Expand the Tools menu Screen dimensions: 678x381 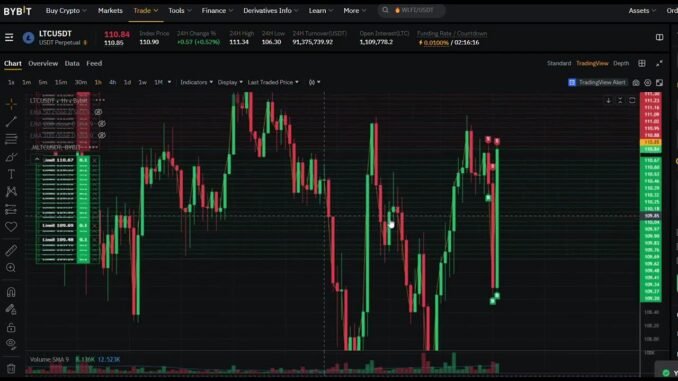179,10
